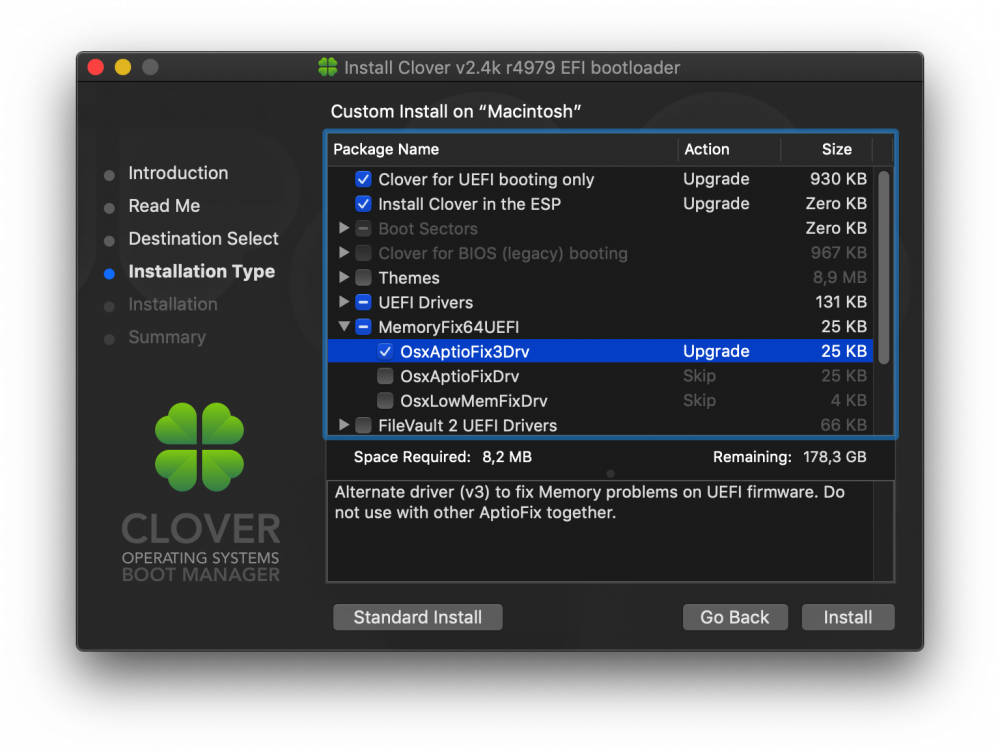
Task: Click Skip action for OsxLowMemFixDrv
Action: tap(699, 401)
